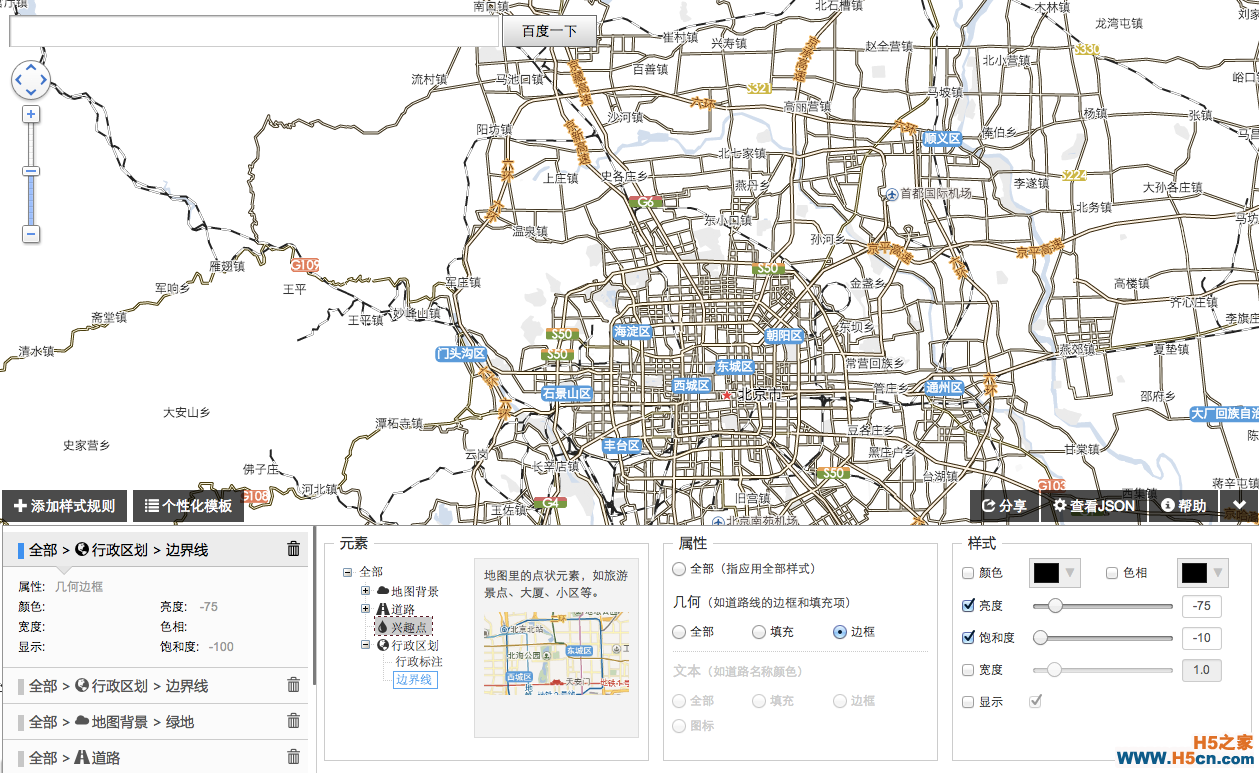Zoom in with the plus button

(x=31, y=114)
